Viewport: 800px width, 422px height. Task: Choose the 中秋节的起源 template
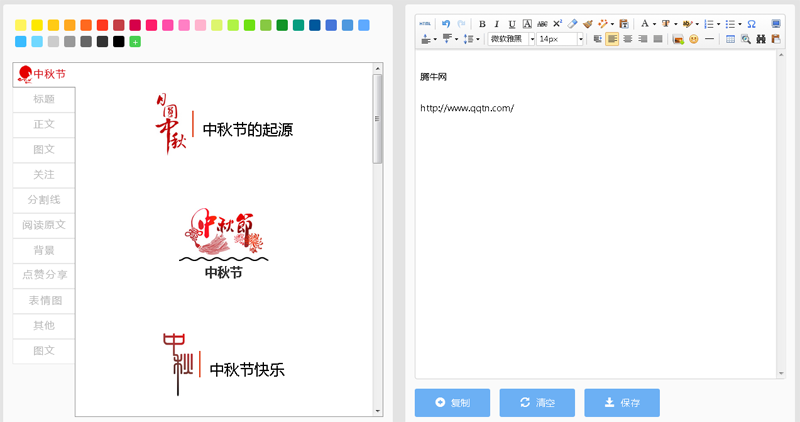click(225, 128)
